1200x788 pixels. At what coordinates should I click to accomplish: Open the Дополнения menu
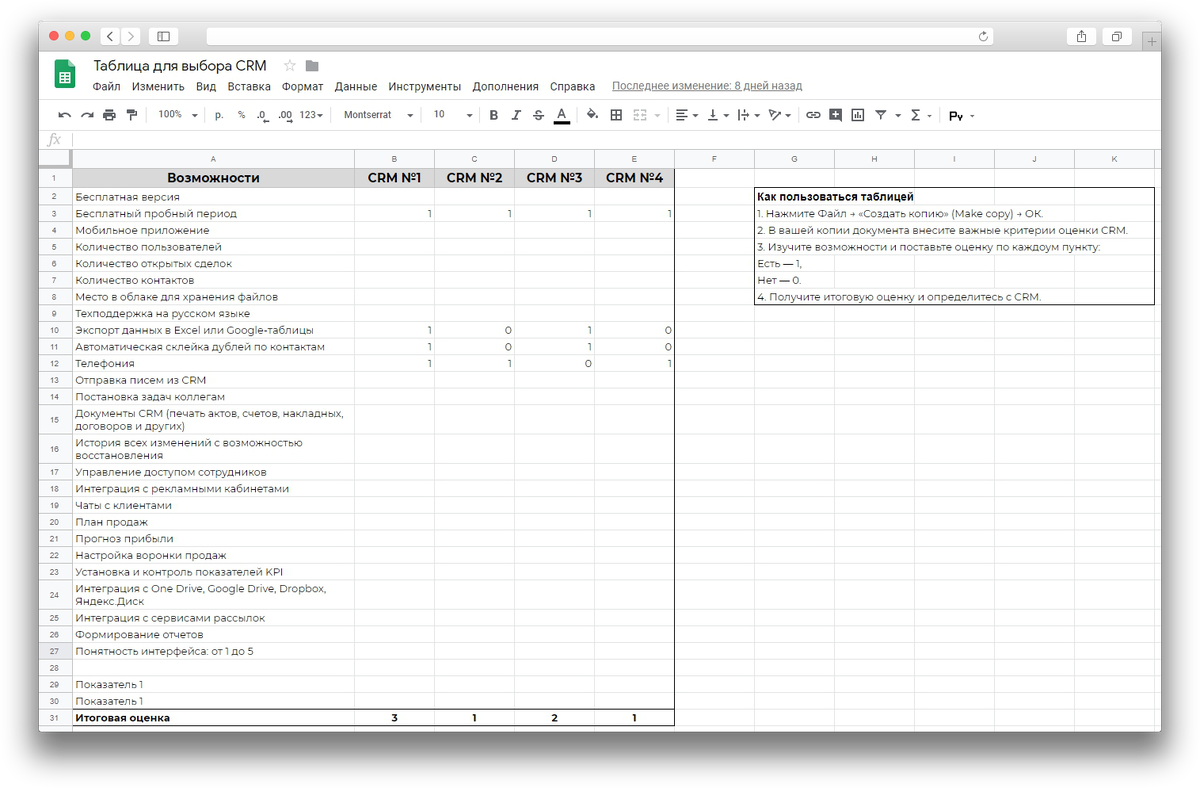[x=505, y=87]
